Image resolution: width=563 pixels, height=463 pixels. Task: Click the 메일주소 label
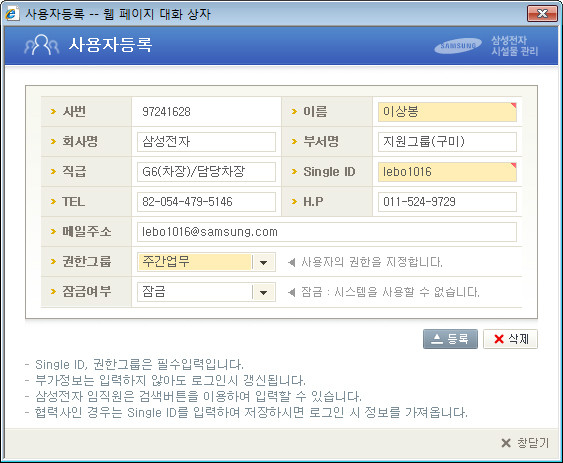(x=87, y=231)
